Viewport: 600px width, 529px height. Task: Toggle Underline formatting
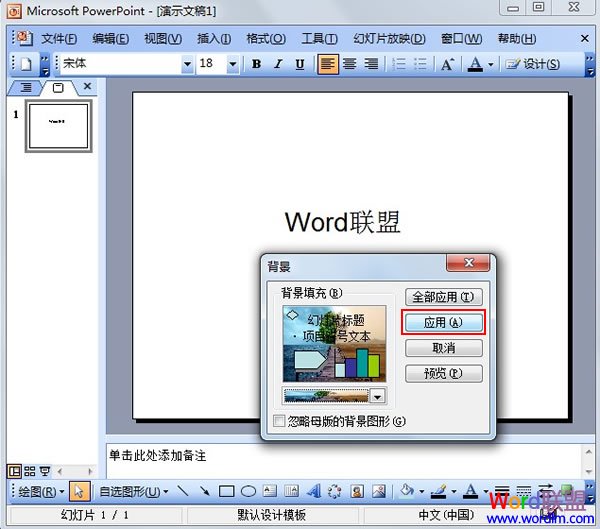coord(300,64)
